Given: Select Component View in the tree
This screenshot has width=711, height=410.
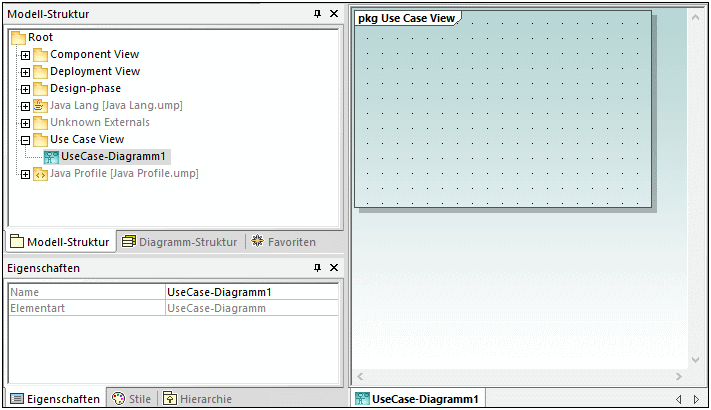Looking at the screenshot, I should click(94, 54).
